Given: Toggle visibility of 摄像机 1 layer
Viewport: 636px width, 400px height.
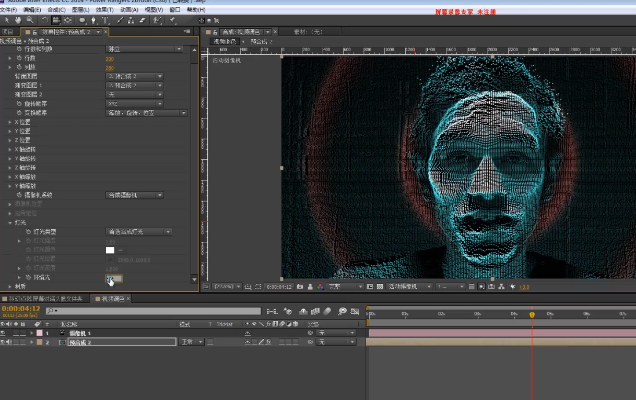Looking at the screenshot, I should click(x=5, y=333).
